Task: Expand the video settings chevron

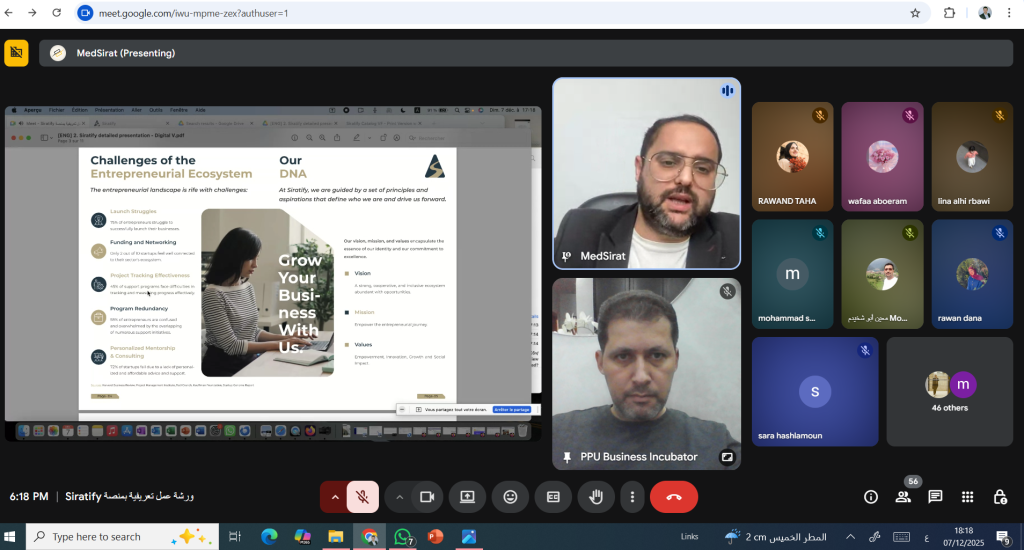Action: click(399, 496)
